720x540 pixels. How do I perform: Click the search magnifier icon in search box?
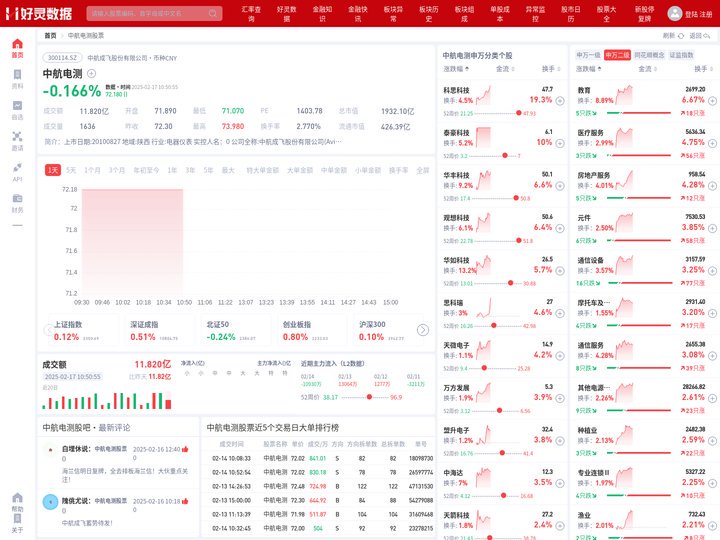point(213,13)
